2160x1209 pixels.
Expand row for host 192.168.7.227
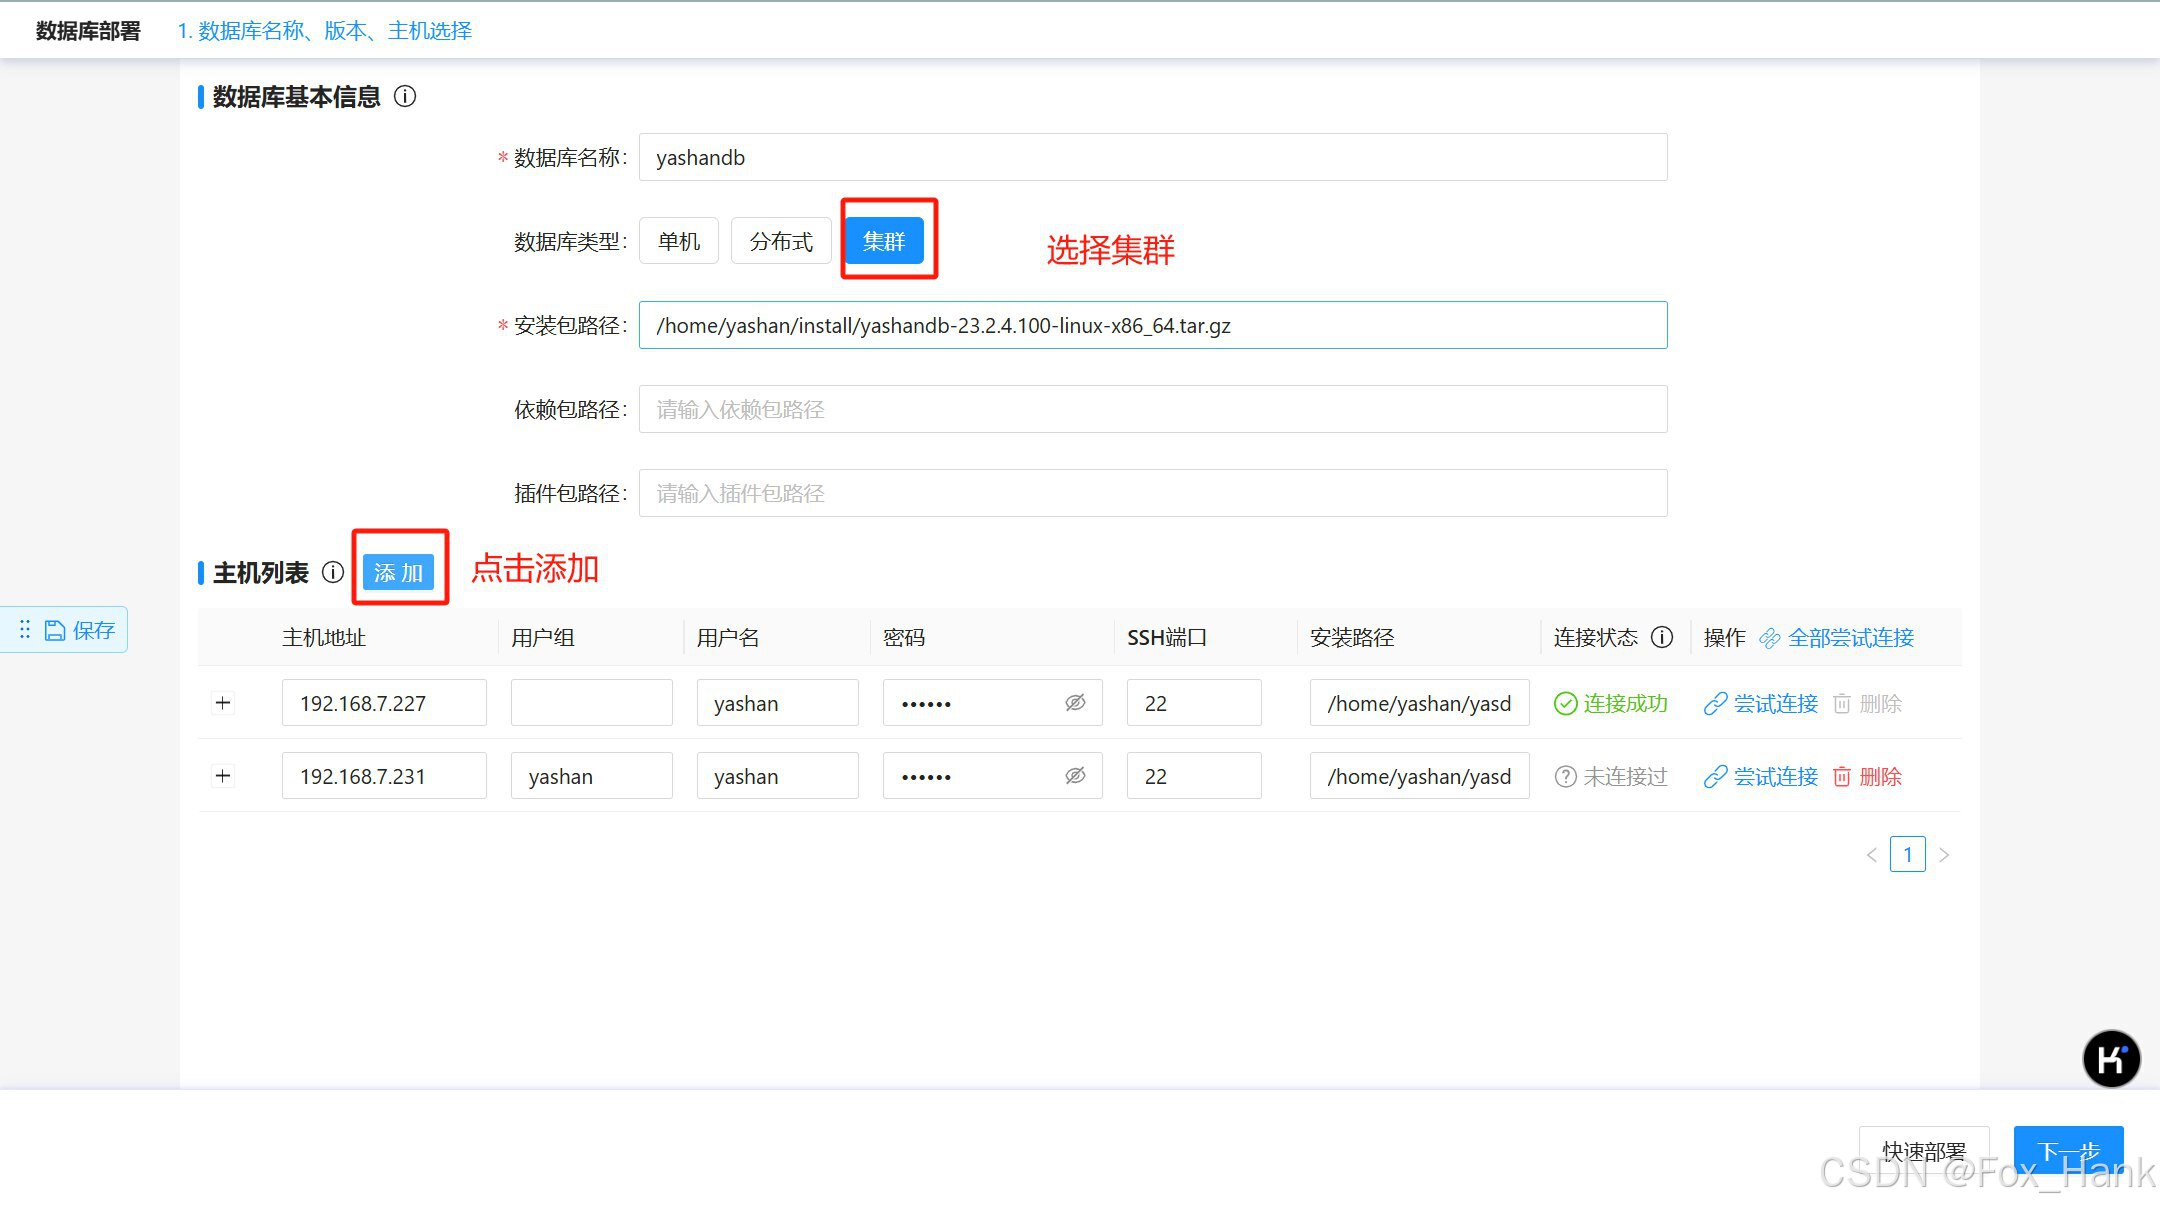pos(223,703)
